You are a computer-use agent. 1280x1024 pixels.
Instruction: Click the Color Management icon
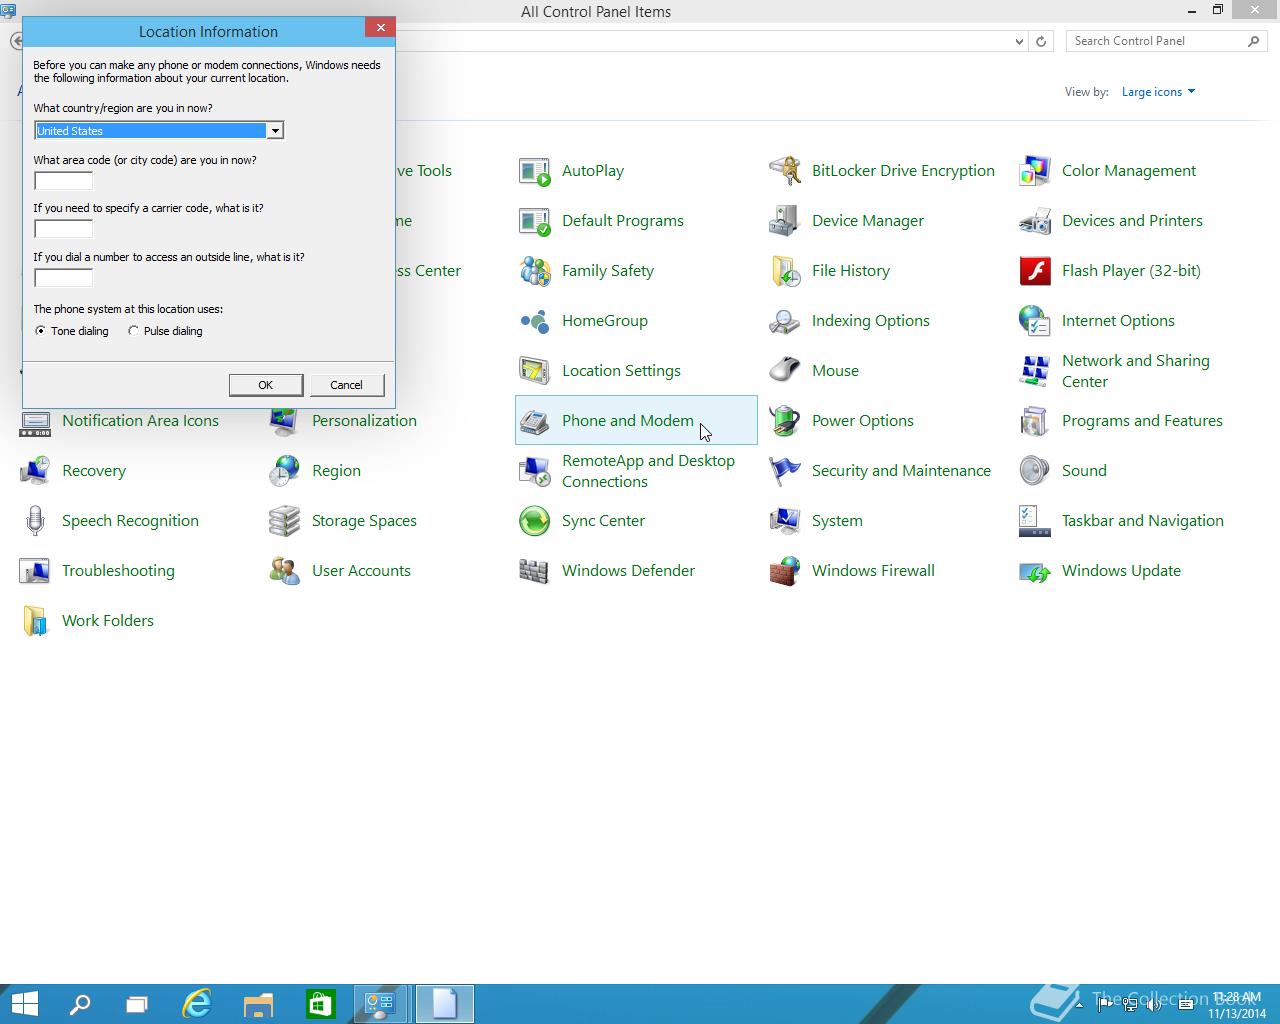[1035, 171]
